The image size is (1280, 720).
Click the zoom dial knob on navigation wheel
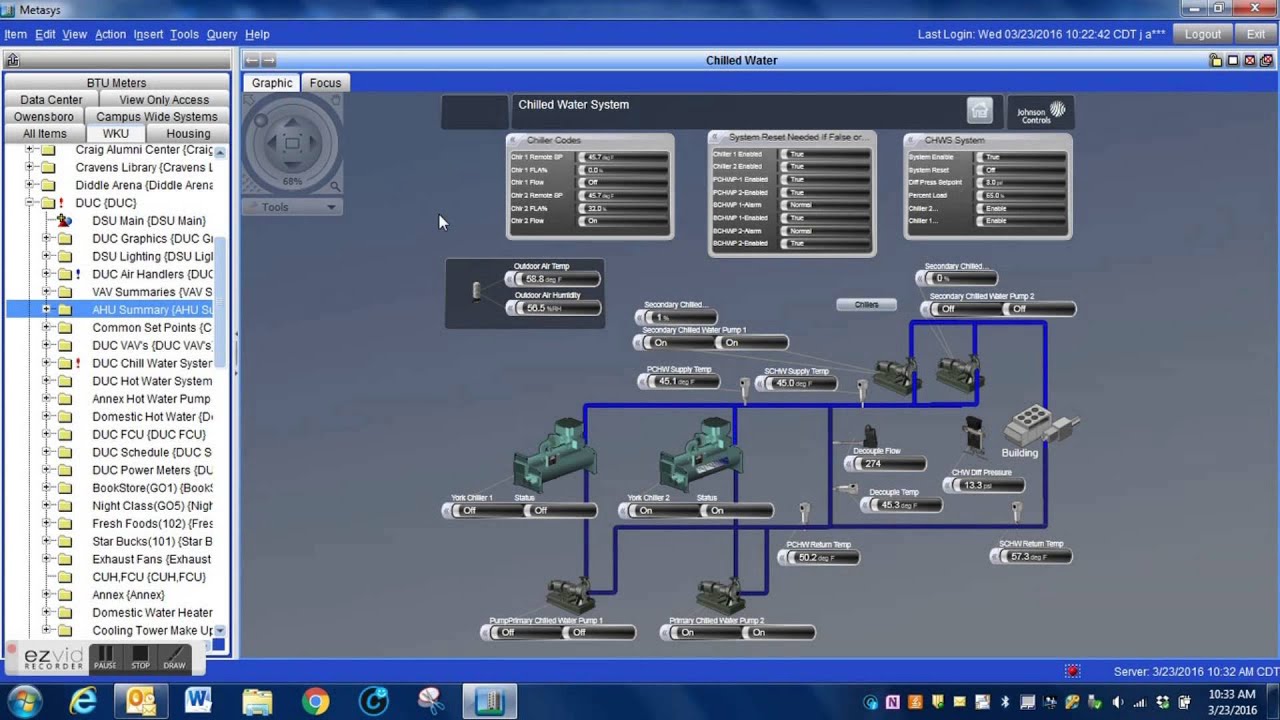(x=261, y=121)
